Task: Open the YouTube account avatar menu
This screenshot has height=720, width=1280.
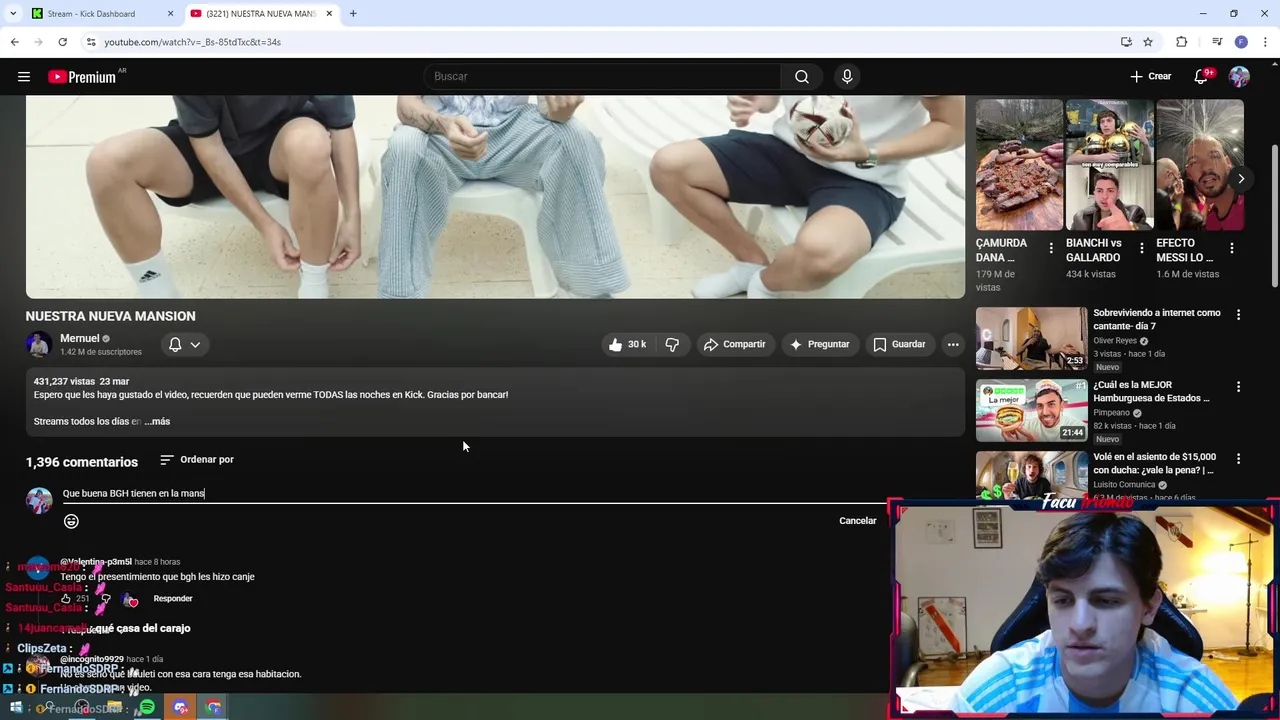Action: point(1240,76)
